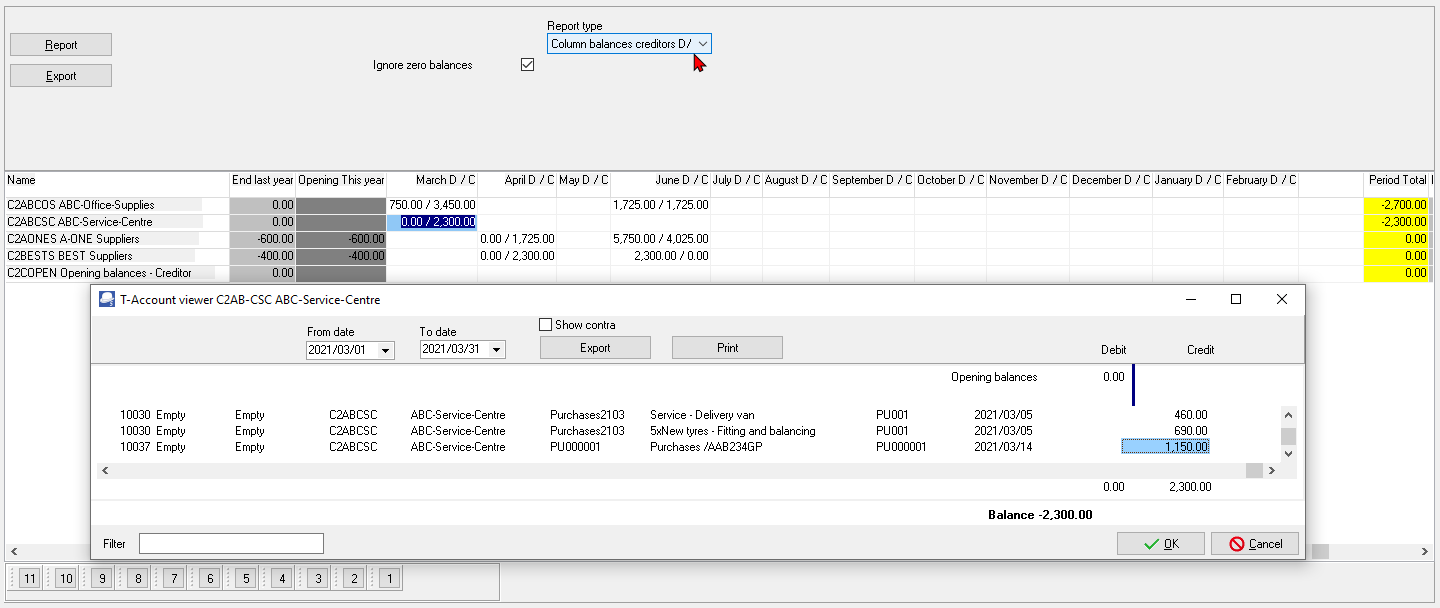Click the Filter text field
The width and height of the screenshot is (1440, 608).
tap(231, 543)
